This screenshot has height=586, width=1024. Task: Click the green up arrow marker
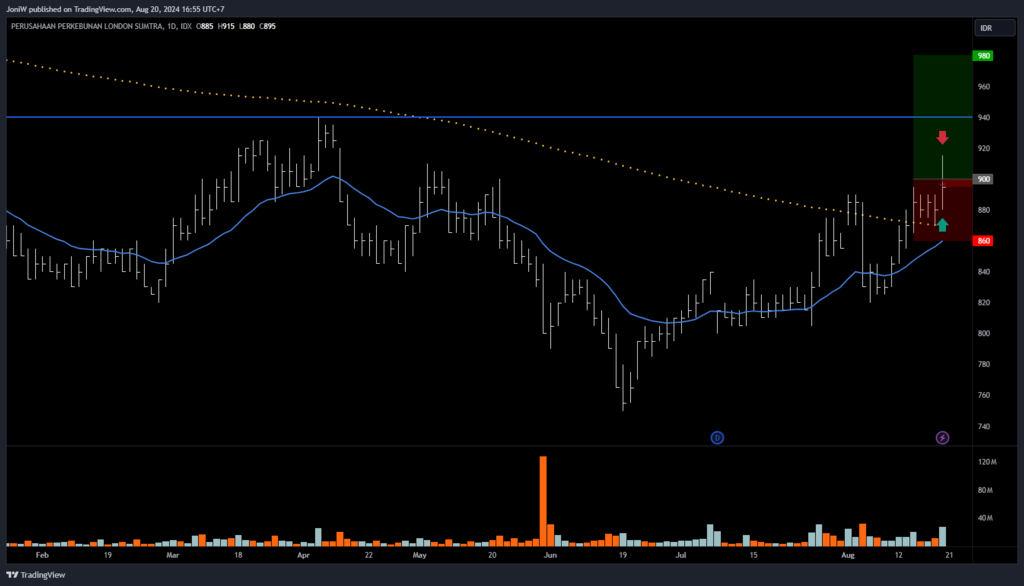[x=942, y=224]
